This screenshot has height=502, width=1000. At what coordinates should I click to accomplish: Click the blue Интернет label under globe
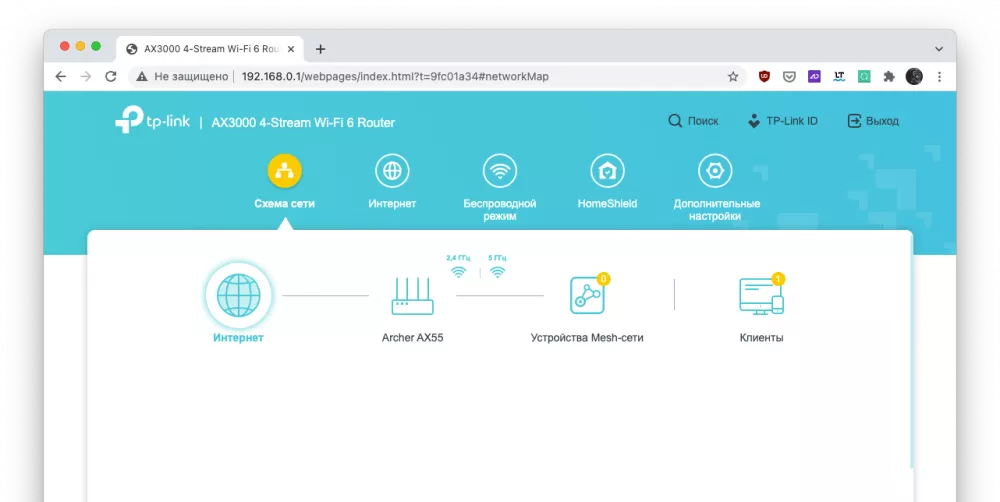[x=239, y=338]
